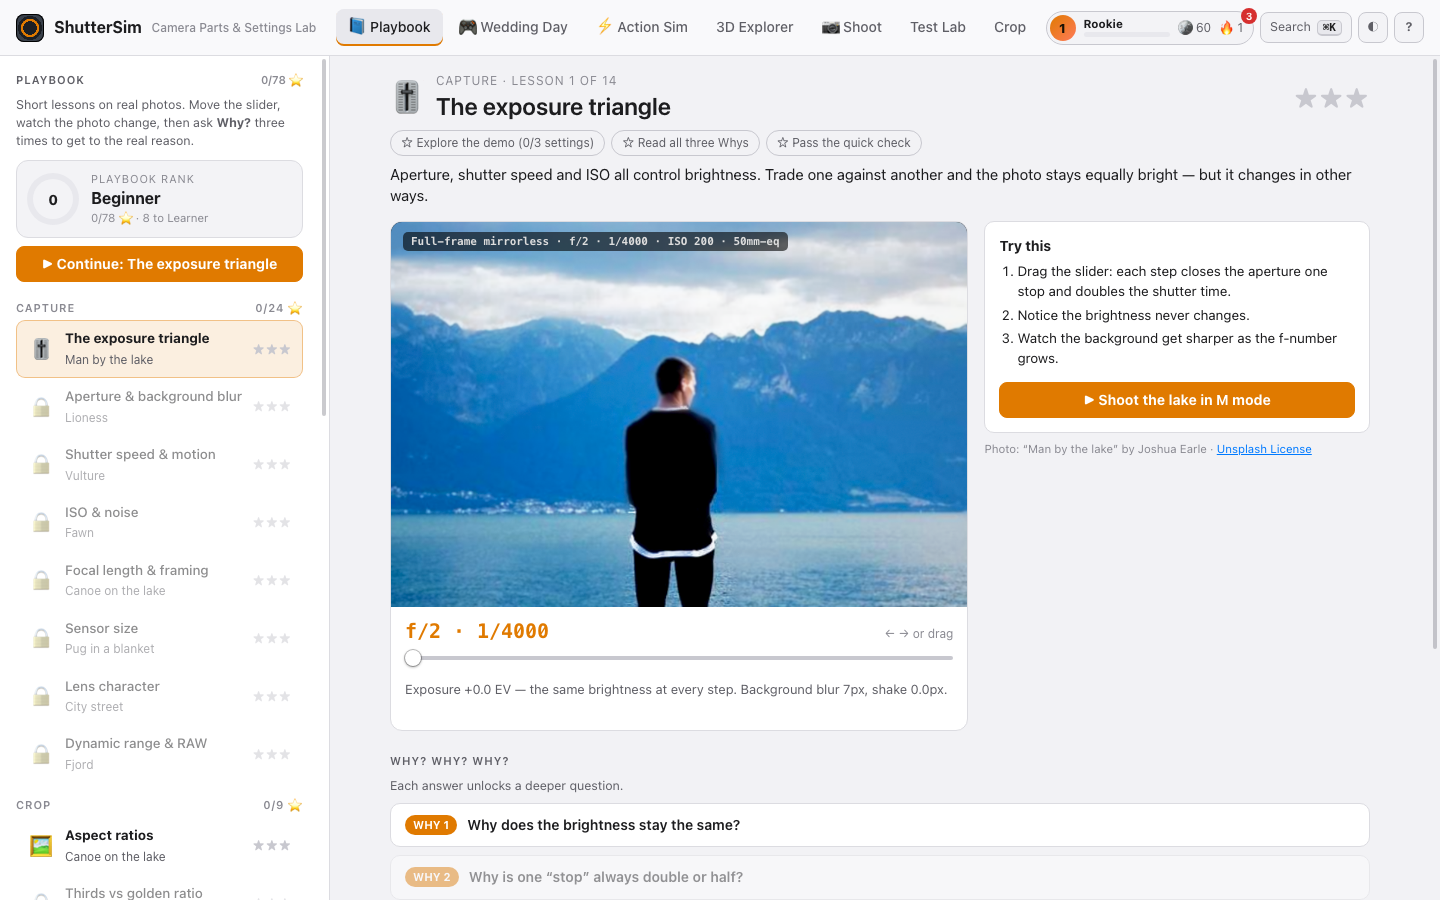1440x900 pixels.
Task: Open the Search box
Action: coord(1306,28)
